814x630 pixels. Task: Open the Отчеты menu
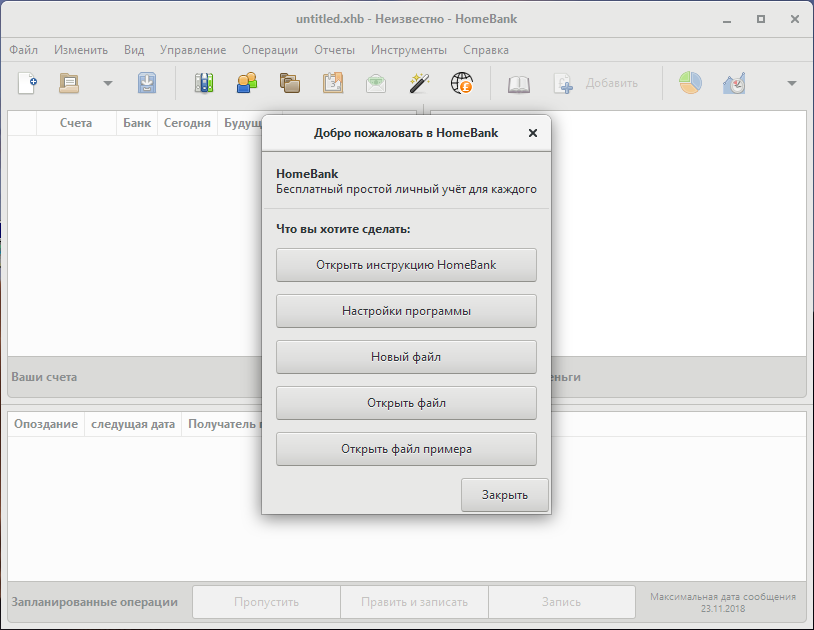tap(334, 50)
